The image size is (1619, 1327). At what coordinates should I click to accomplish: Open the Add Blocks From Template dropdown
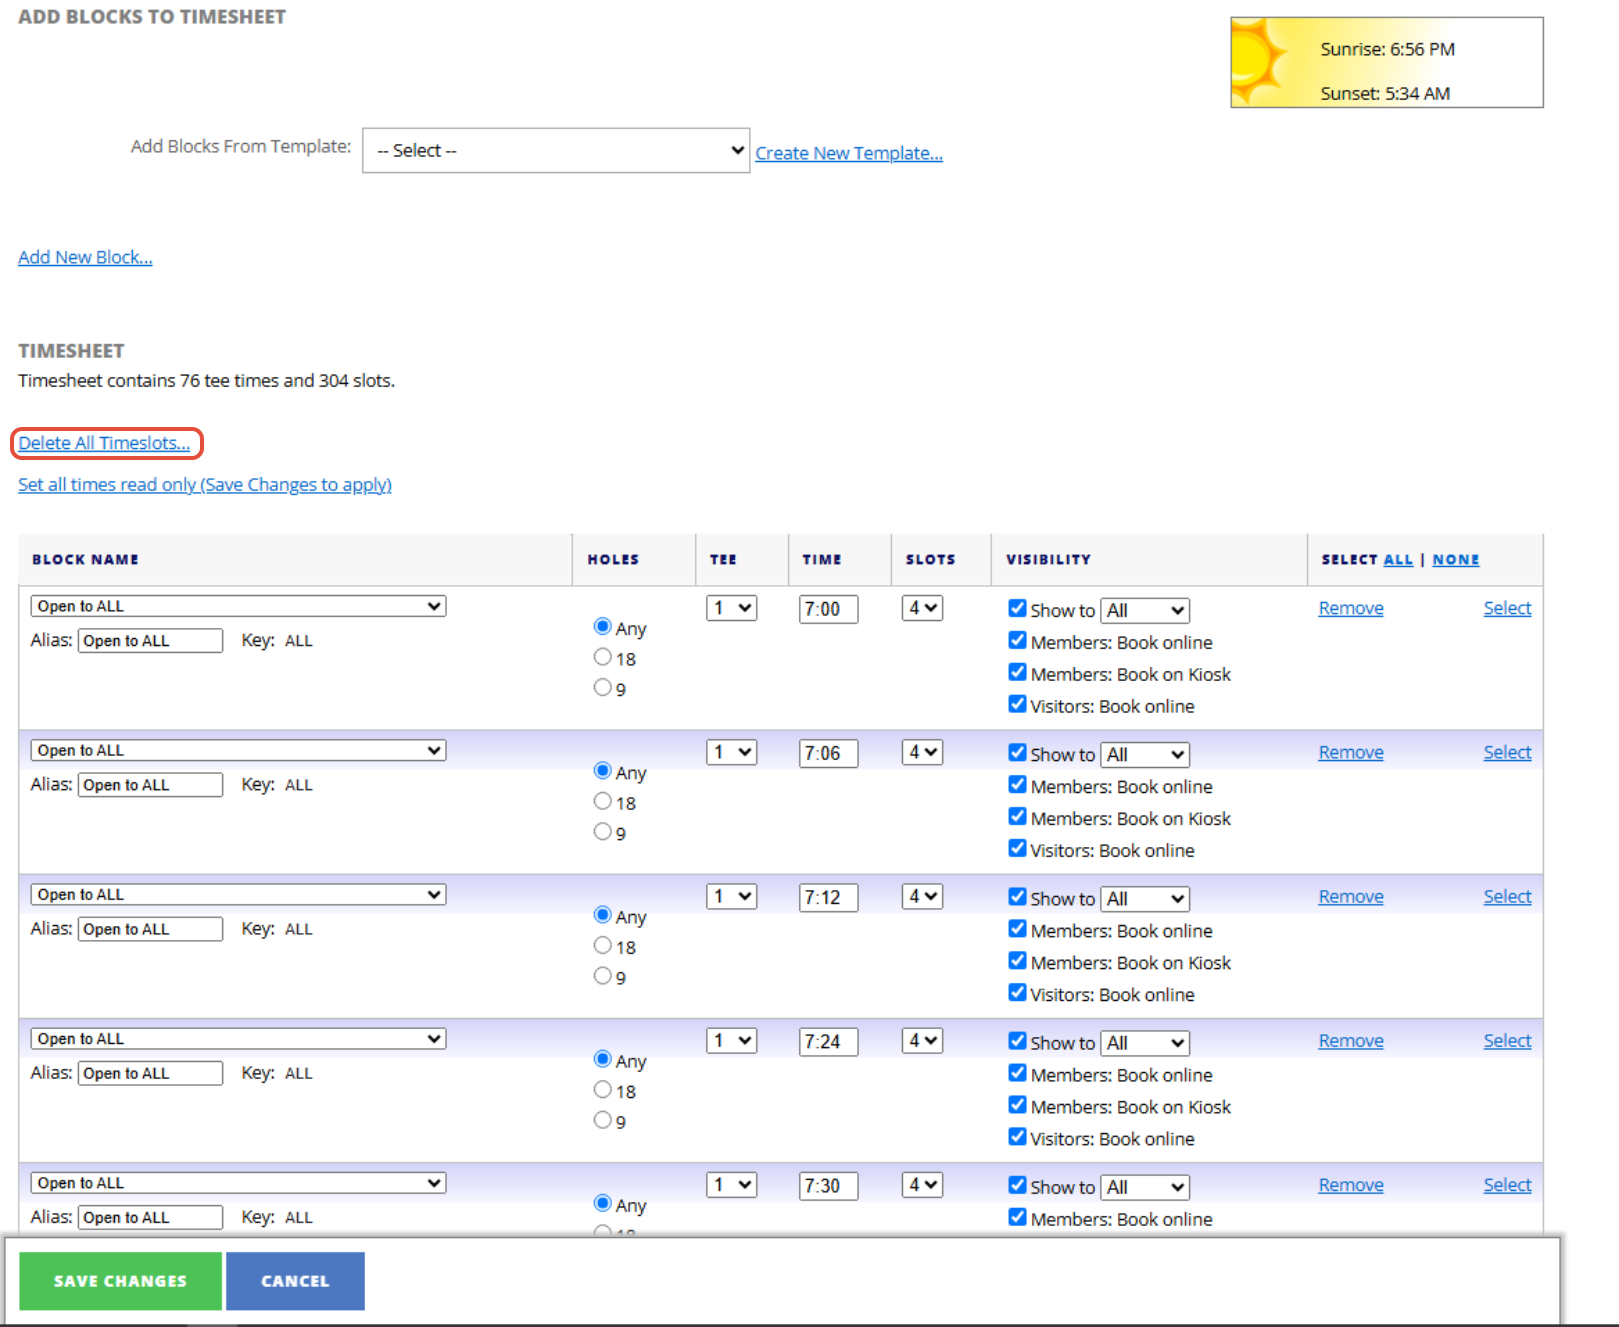coord(555,151)
